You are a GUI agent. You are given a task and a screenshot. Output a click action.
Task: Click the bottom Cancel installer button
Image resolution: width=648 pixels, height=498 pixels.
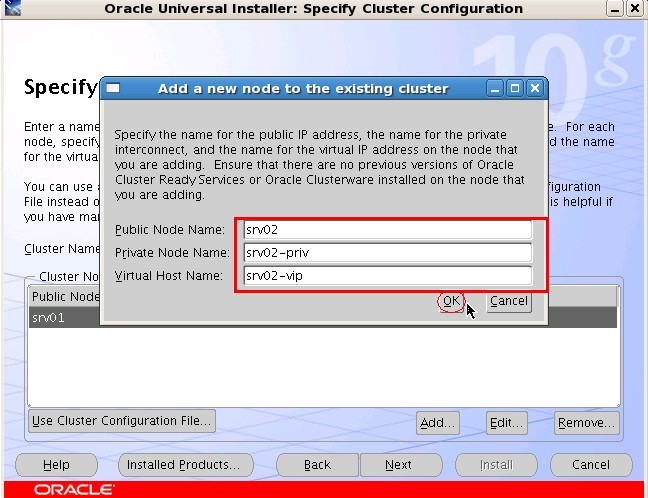(x=591, y=465)
